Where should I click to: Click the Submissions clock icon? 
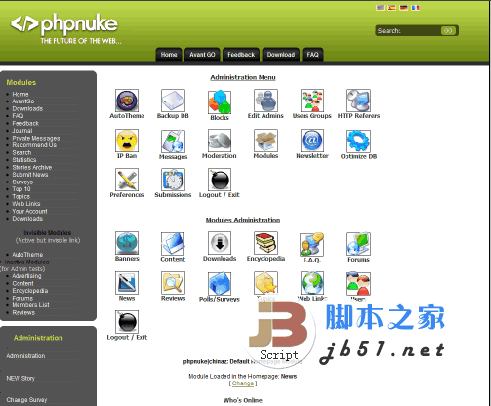173,180
